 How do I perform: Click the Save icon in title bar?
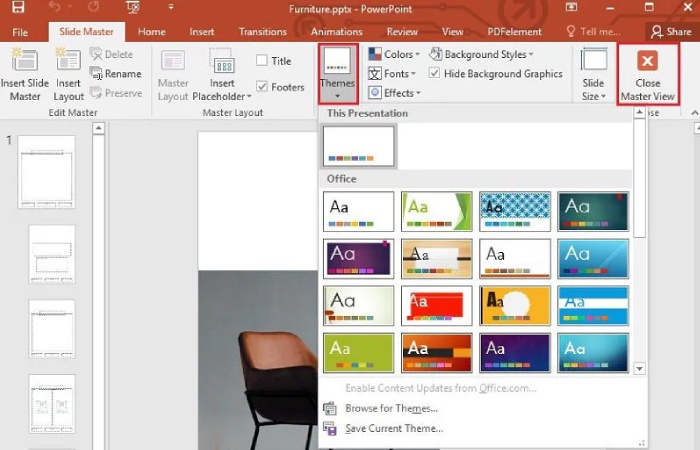[x=18, y=6]
